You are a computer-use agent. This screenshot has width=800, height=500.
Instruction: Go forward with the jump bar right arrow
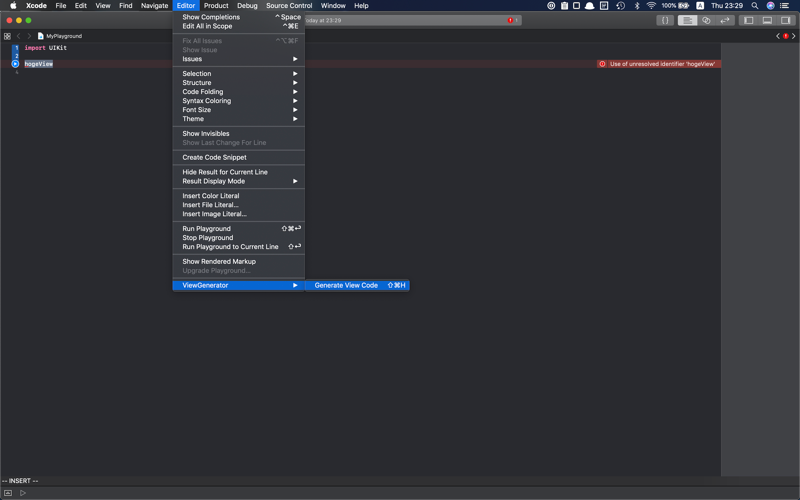[29, 36]
